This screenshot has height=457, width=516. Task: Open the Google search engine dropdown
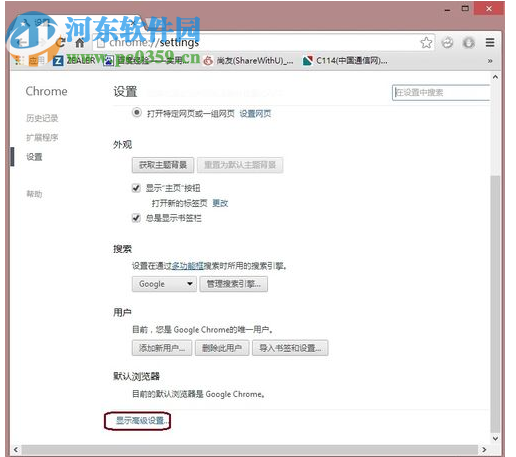click(x=164, y=284)
